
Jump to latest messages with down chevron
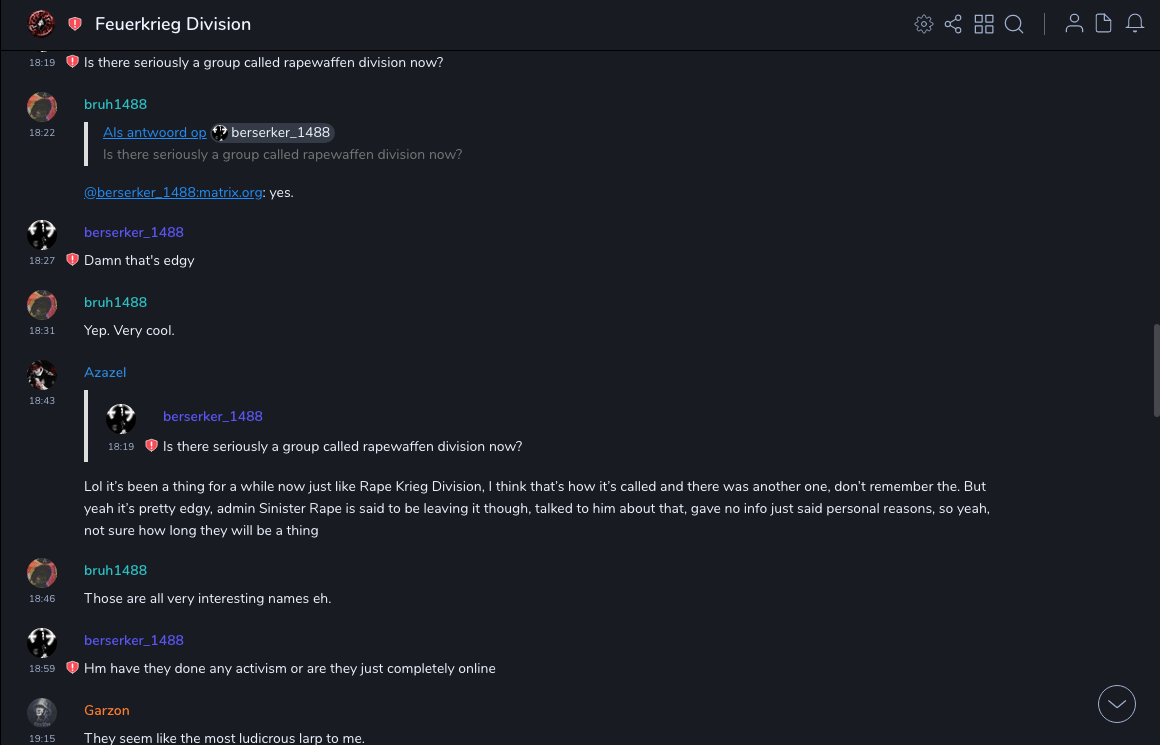coord(1117,704)
